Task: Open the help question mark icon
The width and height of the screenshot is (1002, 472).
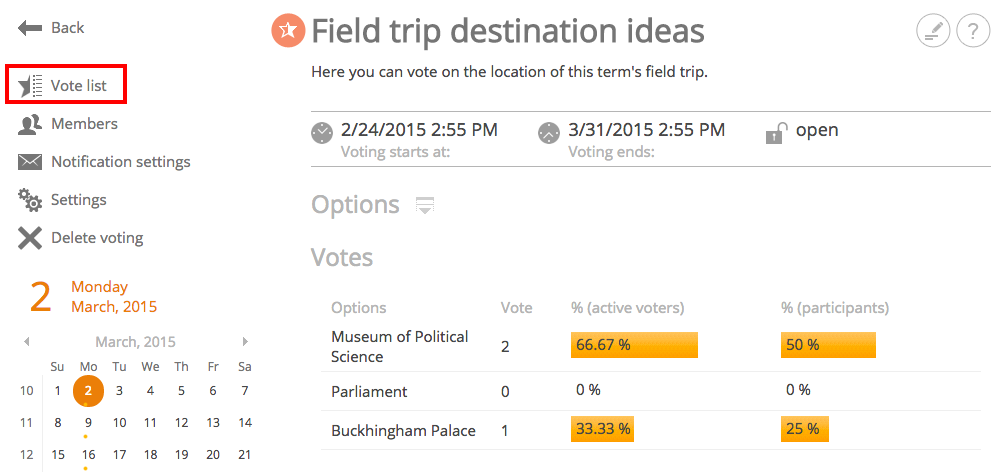Action: click(973, 31)
